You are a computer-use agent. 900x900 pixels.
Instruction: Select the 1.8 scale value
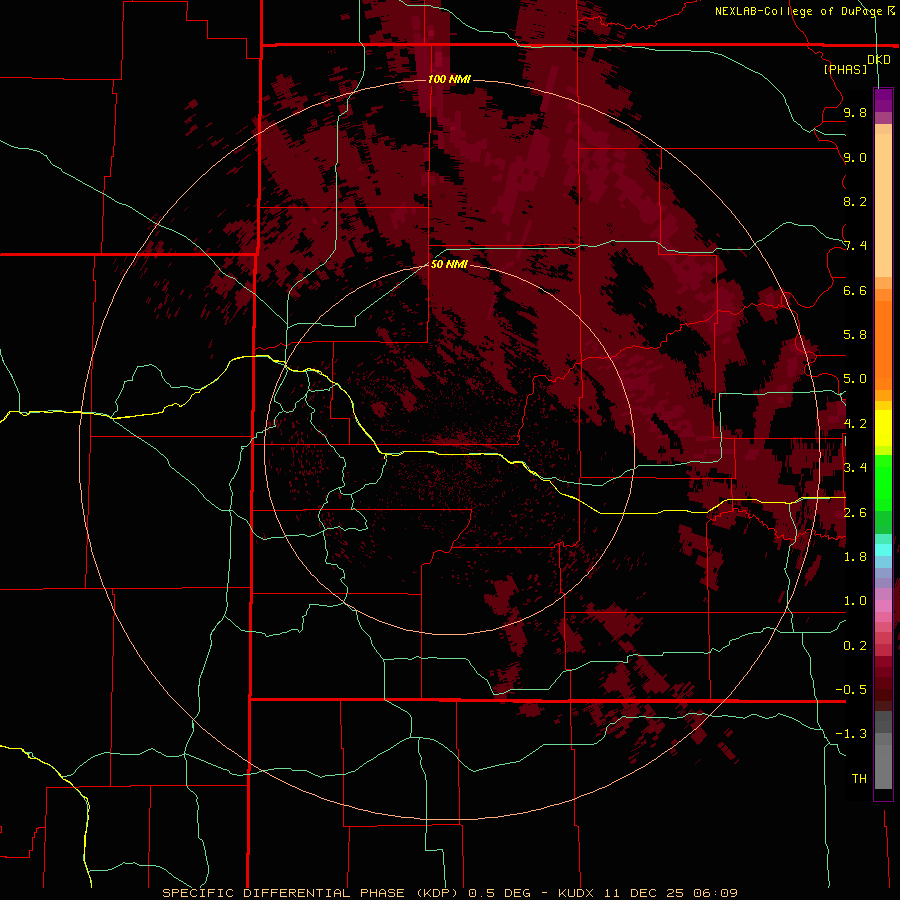click(855, 557)
